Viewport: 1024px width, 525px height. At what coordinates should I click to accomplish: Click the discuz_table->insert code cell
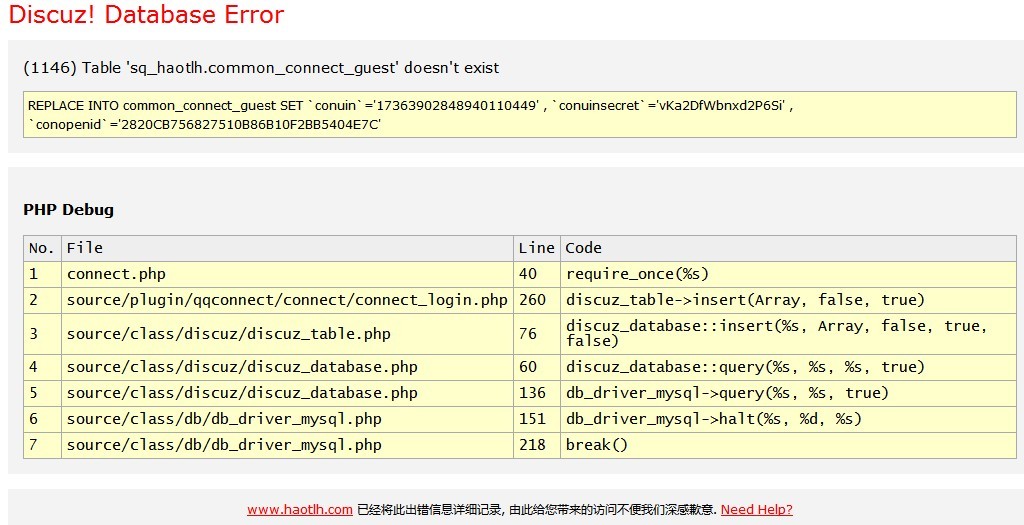point(745,300)
